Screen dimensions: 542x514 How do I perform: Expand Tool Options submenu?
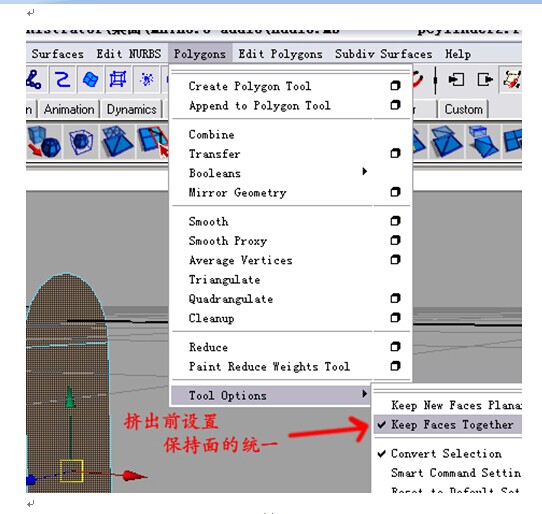pos(271,395)
